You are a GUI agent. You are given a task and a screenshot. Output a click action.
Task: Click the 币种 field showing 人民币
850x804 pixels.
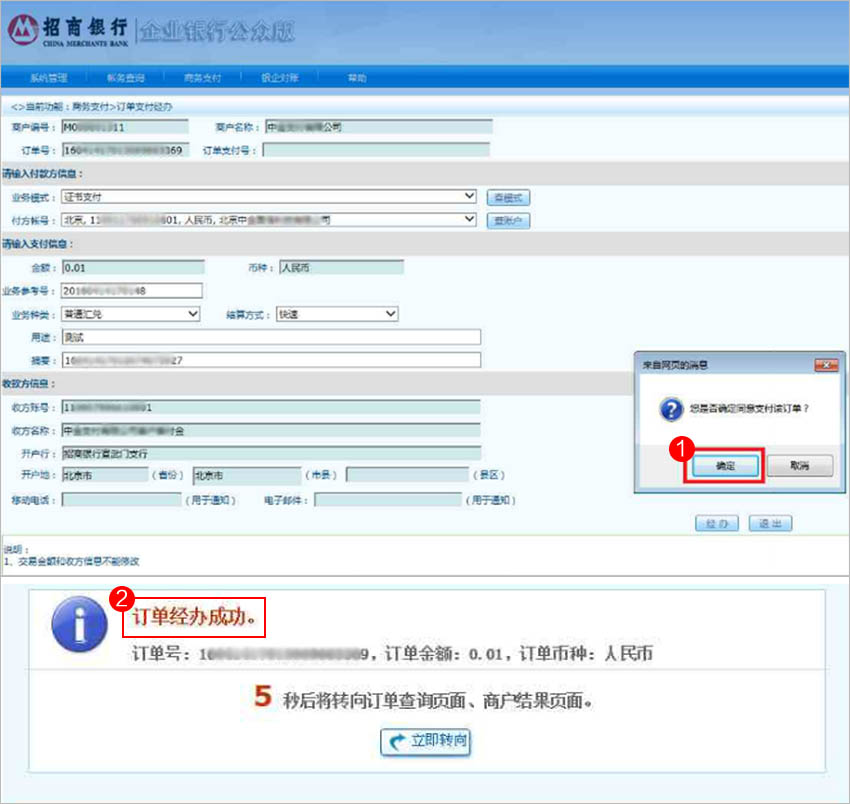(342, 267)
